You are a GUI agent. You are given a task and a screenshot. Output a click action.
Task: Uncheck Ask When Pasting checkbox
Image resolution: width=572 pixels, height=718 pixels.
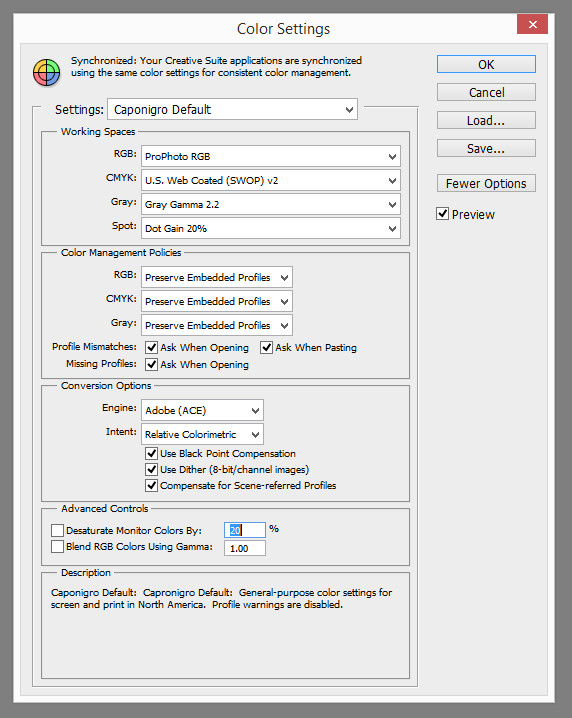[267, 348]
